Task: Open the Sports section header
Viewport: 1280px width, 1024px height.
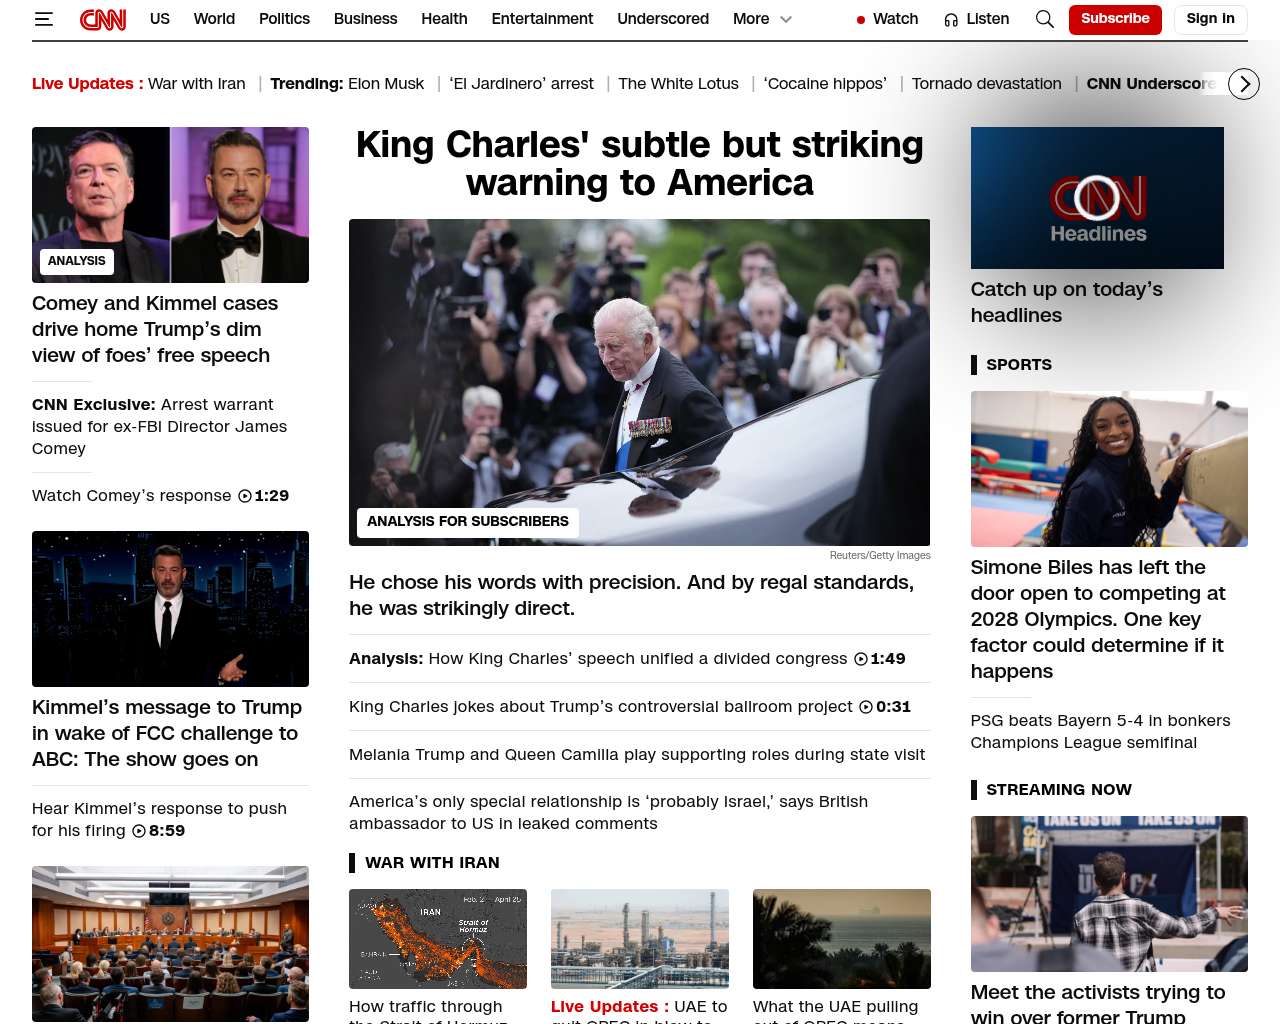Action: pos(1019,365)
